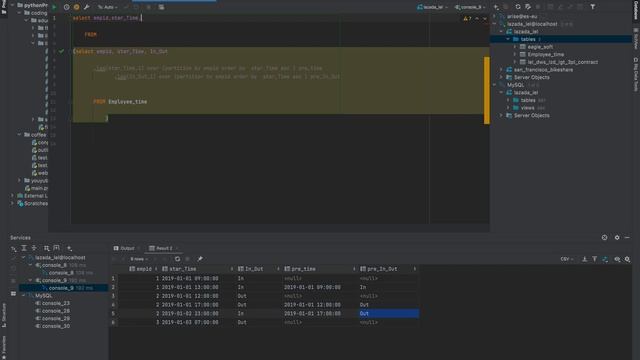Expand the last Server Objects node
The height and width of the screenshot is (360, 640).
tap(502, 116)
